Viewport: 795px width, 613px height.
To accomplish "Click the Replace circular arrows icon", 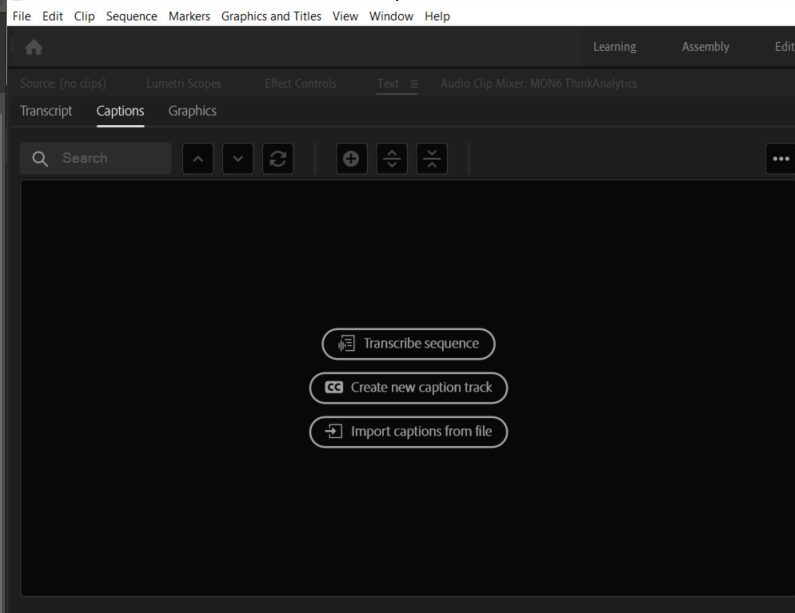I will coord(278,159).
